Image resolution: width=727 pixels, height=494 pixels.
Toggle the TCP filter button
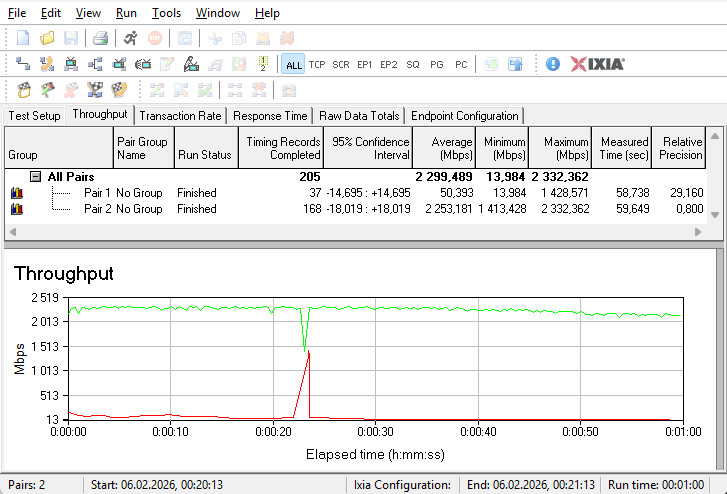coord(317,64)
